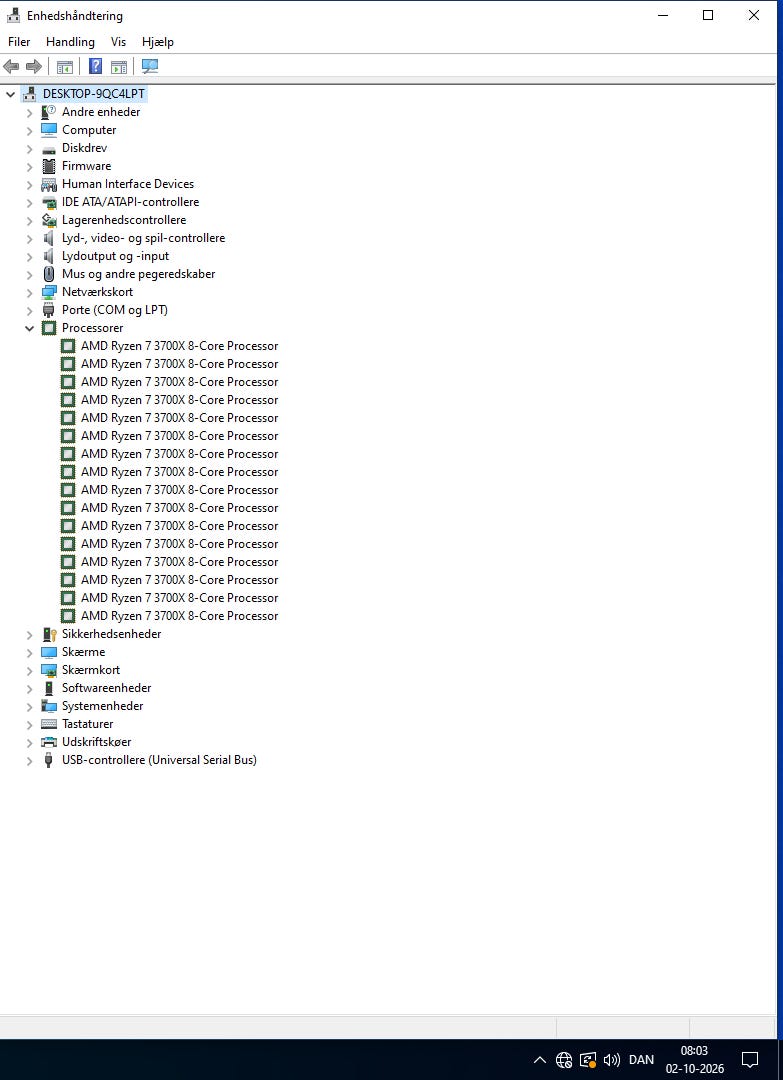Viewport: 783px width, 1080px height.
Task: Click the DAN language indicator
Action: (x=641, y=1059)
